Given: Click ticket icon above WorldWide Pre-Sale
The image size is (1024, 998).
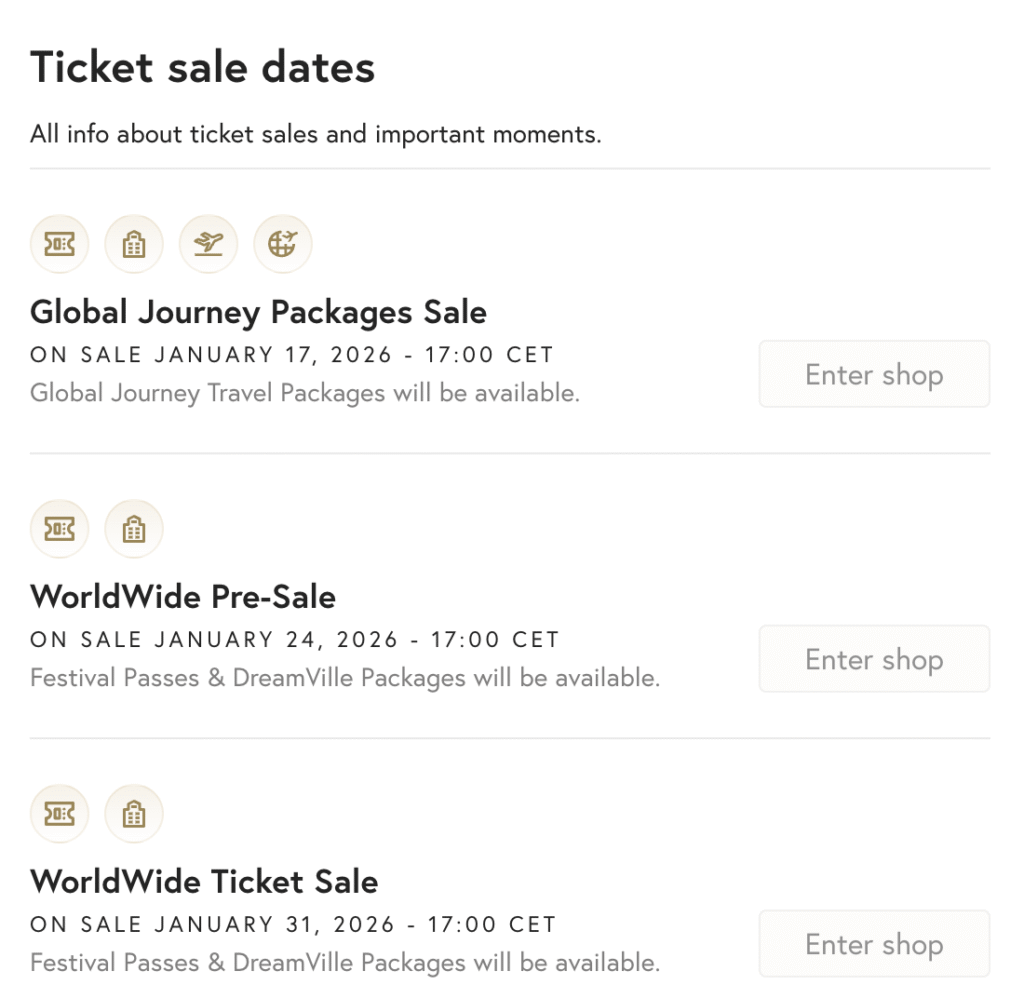Looking at the screenshot, I should coord(60,529).
